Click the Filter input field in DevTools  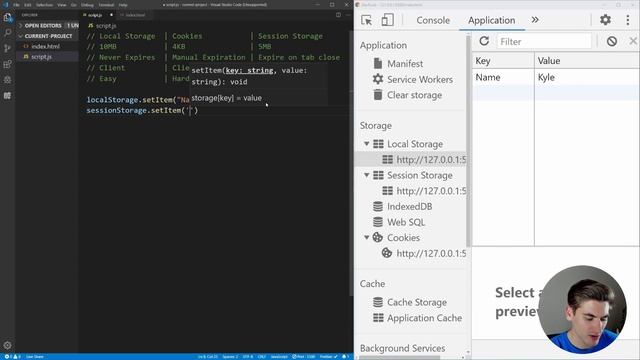click(544, 41)
